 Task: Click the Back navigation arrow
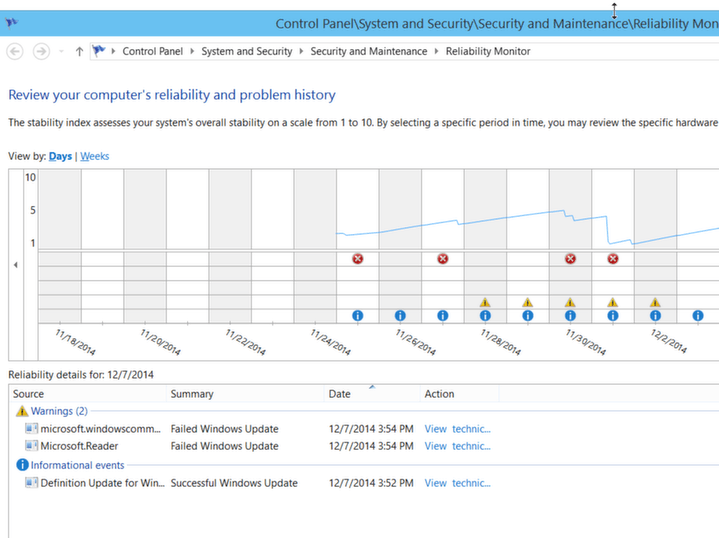tap(15, 51)
